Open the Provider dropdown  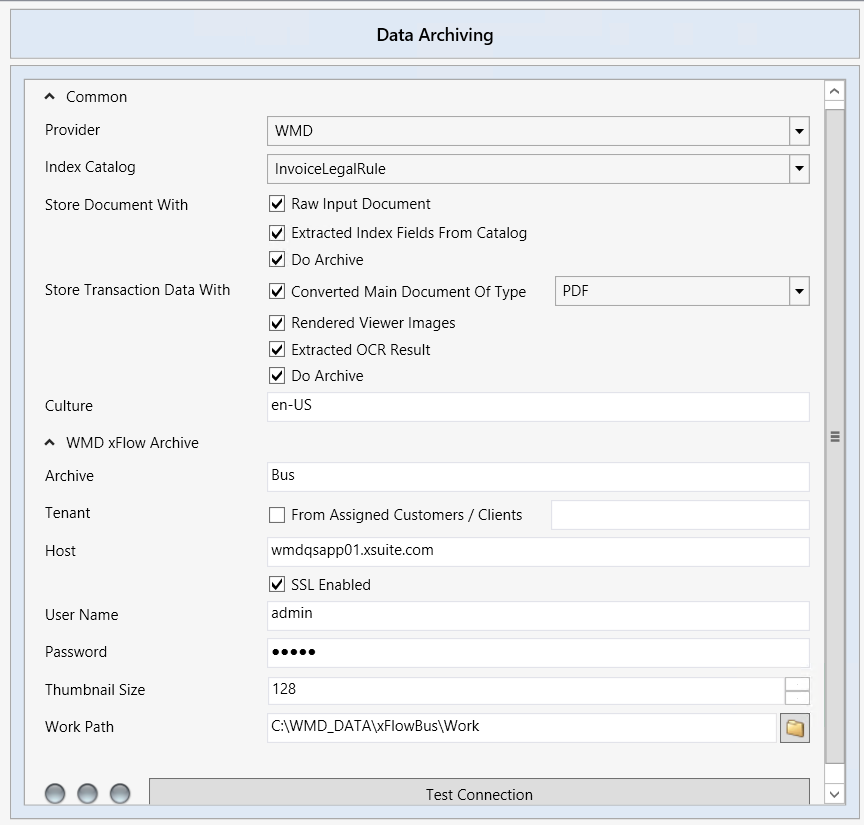point(798,131)
